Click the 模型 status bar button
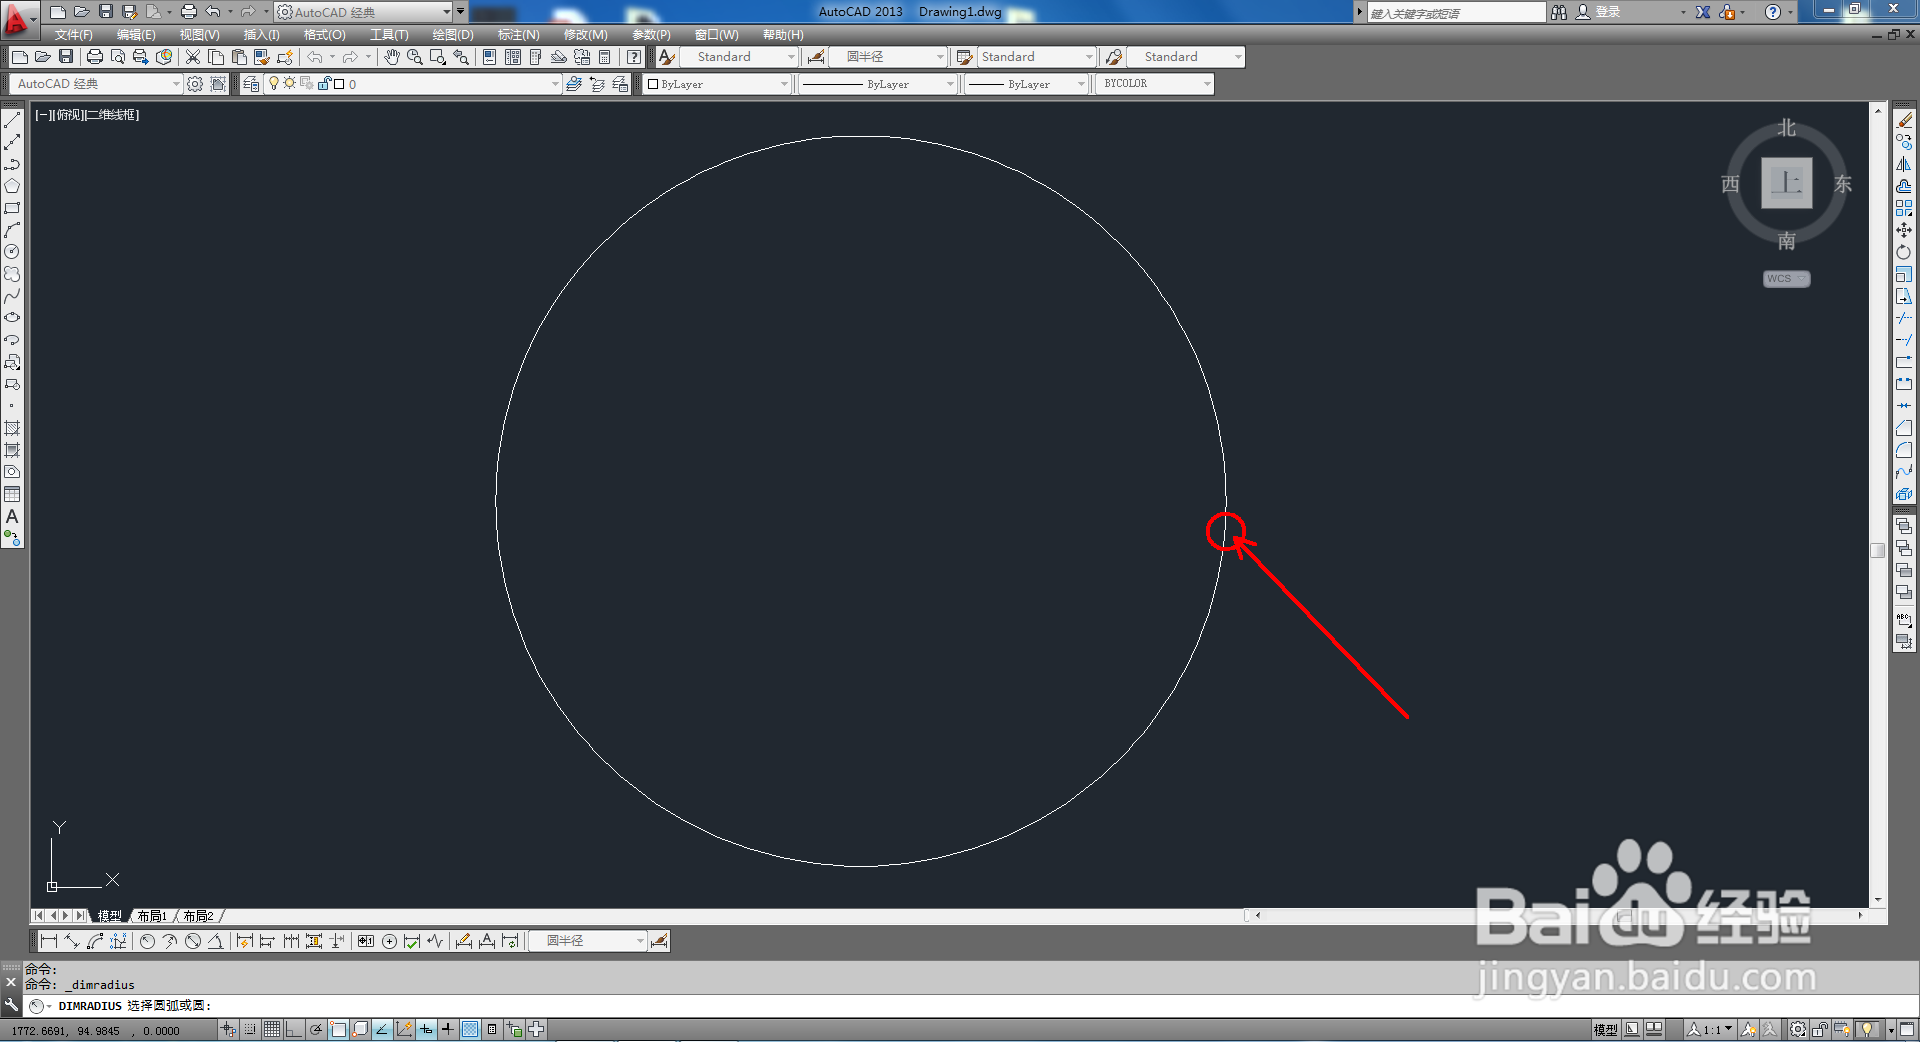 (1605, 1029)
